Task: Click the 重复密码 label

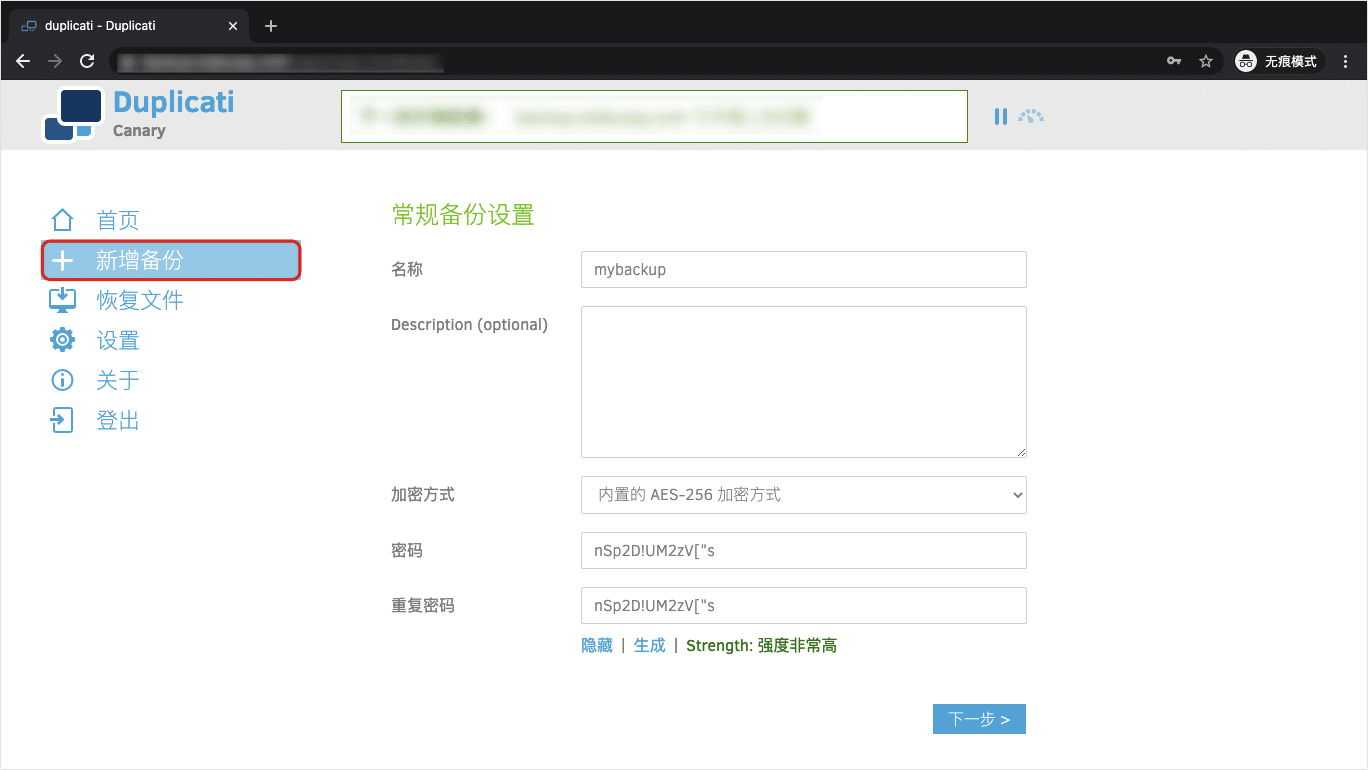Action: click(x=423, y=605)
